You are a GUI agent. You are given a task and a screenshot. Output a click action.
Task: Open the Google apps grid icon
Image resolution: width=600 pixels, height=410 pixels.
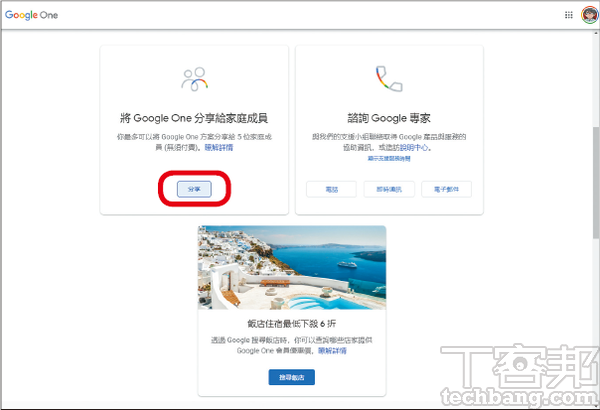click(x=569, y=15)
